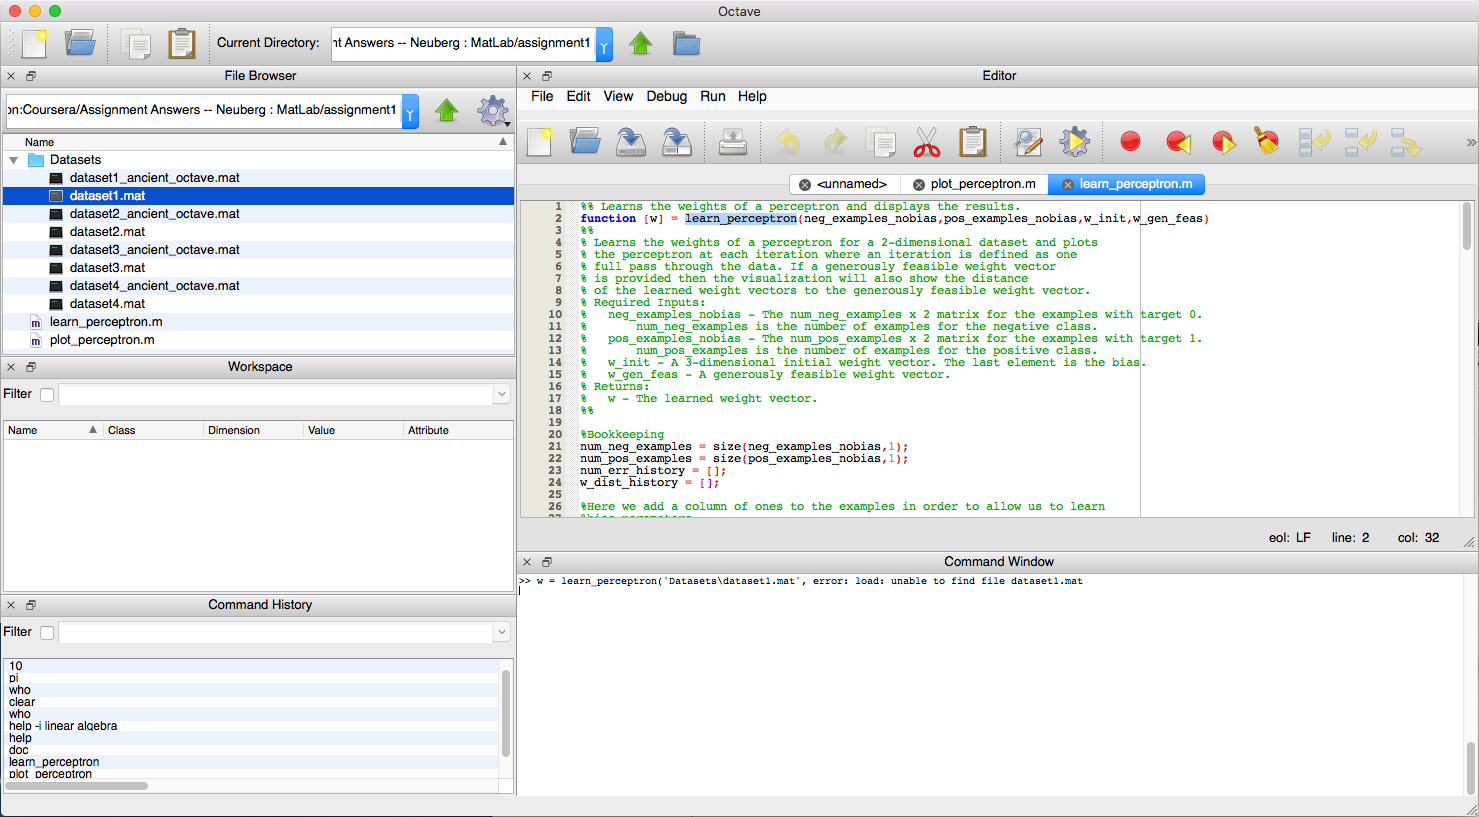Paste using the main toolbar clipboard icon
The width and height of the screenshot is (1479, 817).
tap(182, 43)
